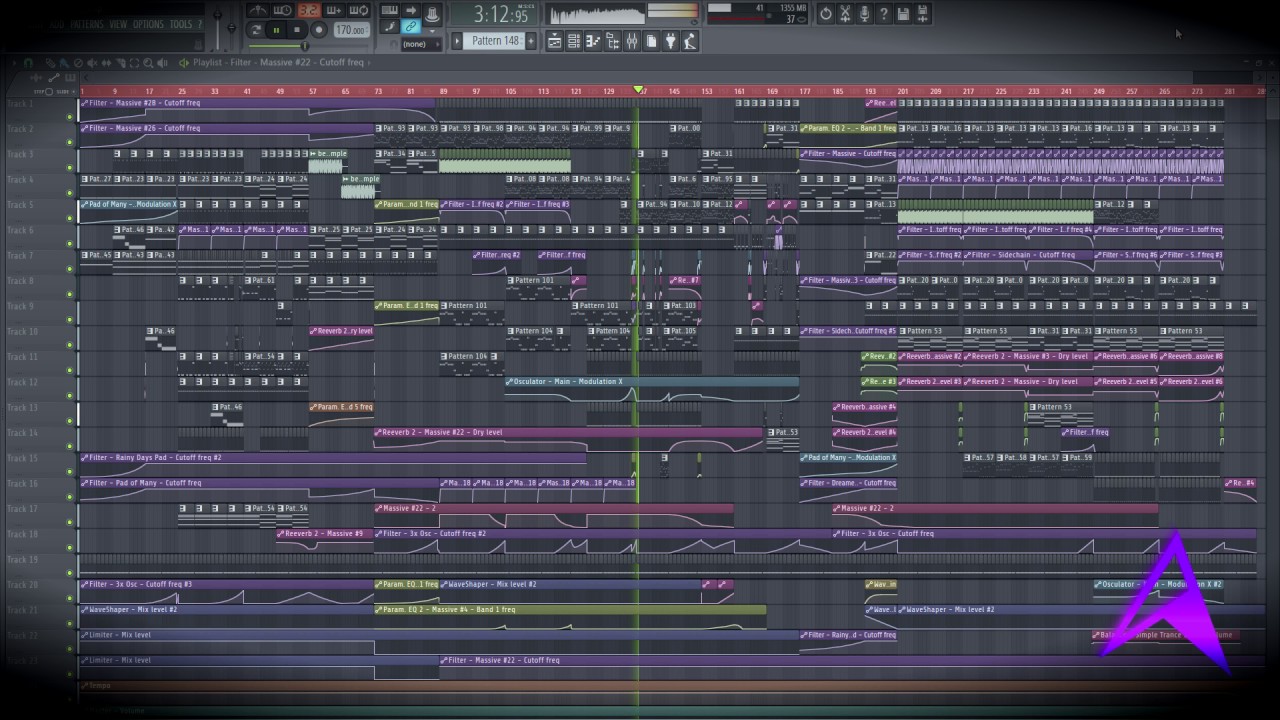Open the Browser panel

(611, 41)
